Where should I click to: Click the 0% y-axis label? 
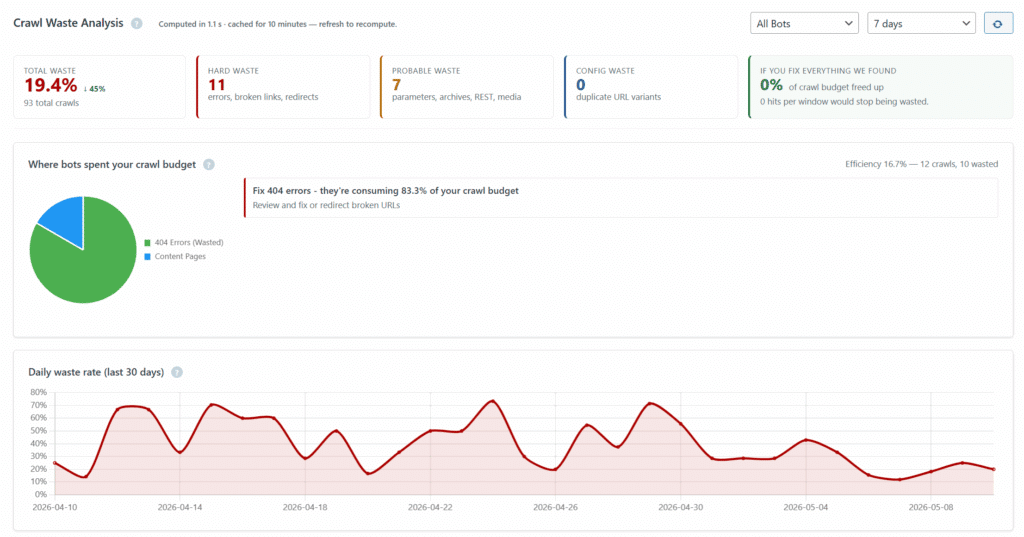40,495
